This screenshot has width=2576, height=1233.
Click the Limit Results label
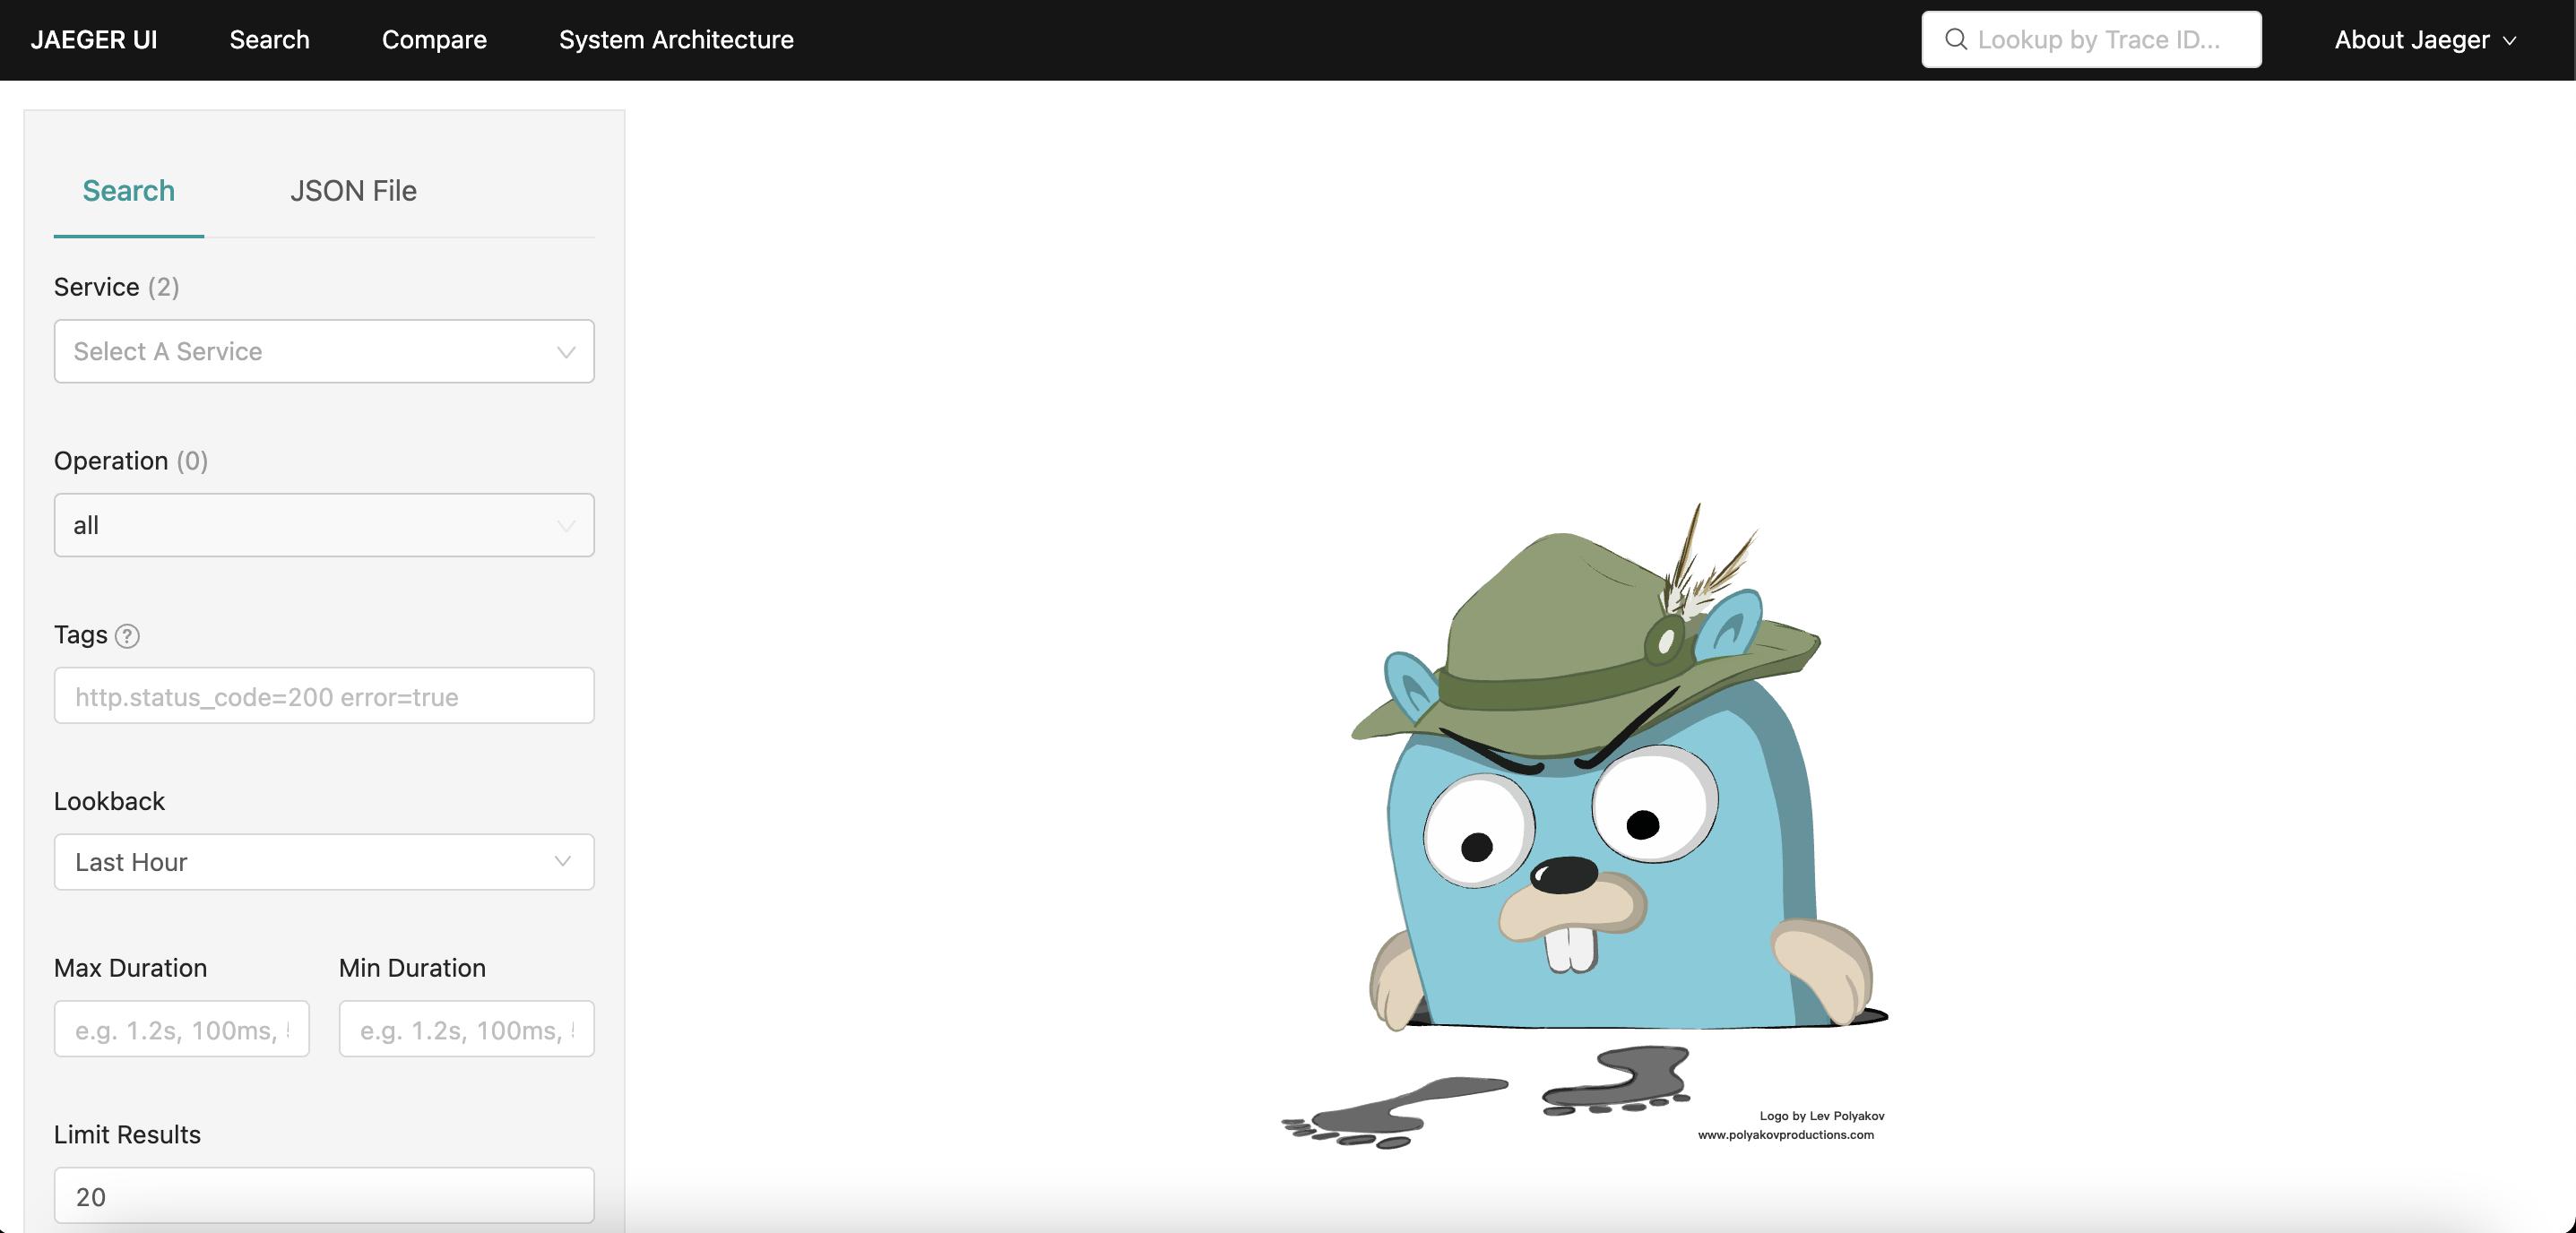point(127,1135)
